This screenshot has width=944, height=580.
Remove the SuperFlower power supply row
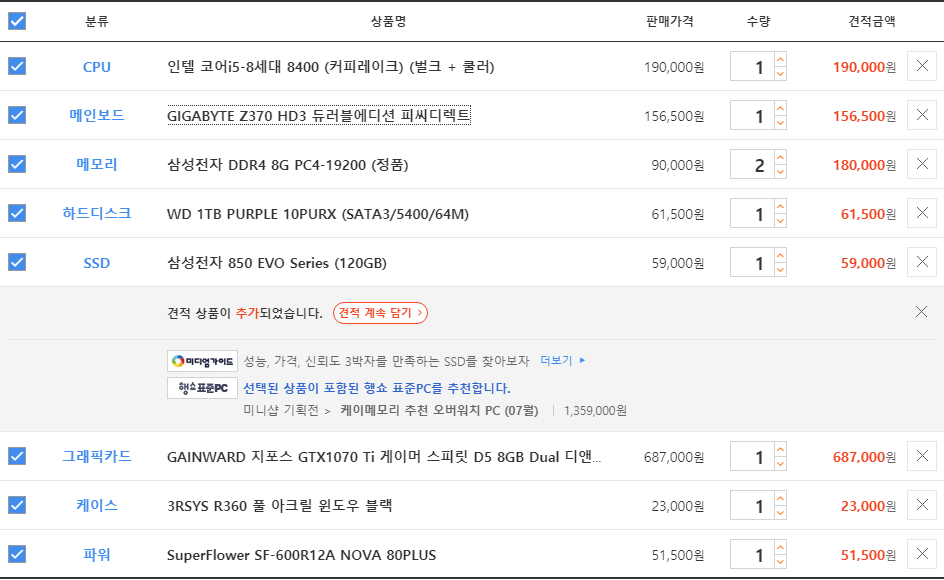pos(922,553)
